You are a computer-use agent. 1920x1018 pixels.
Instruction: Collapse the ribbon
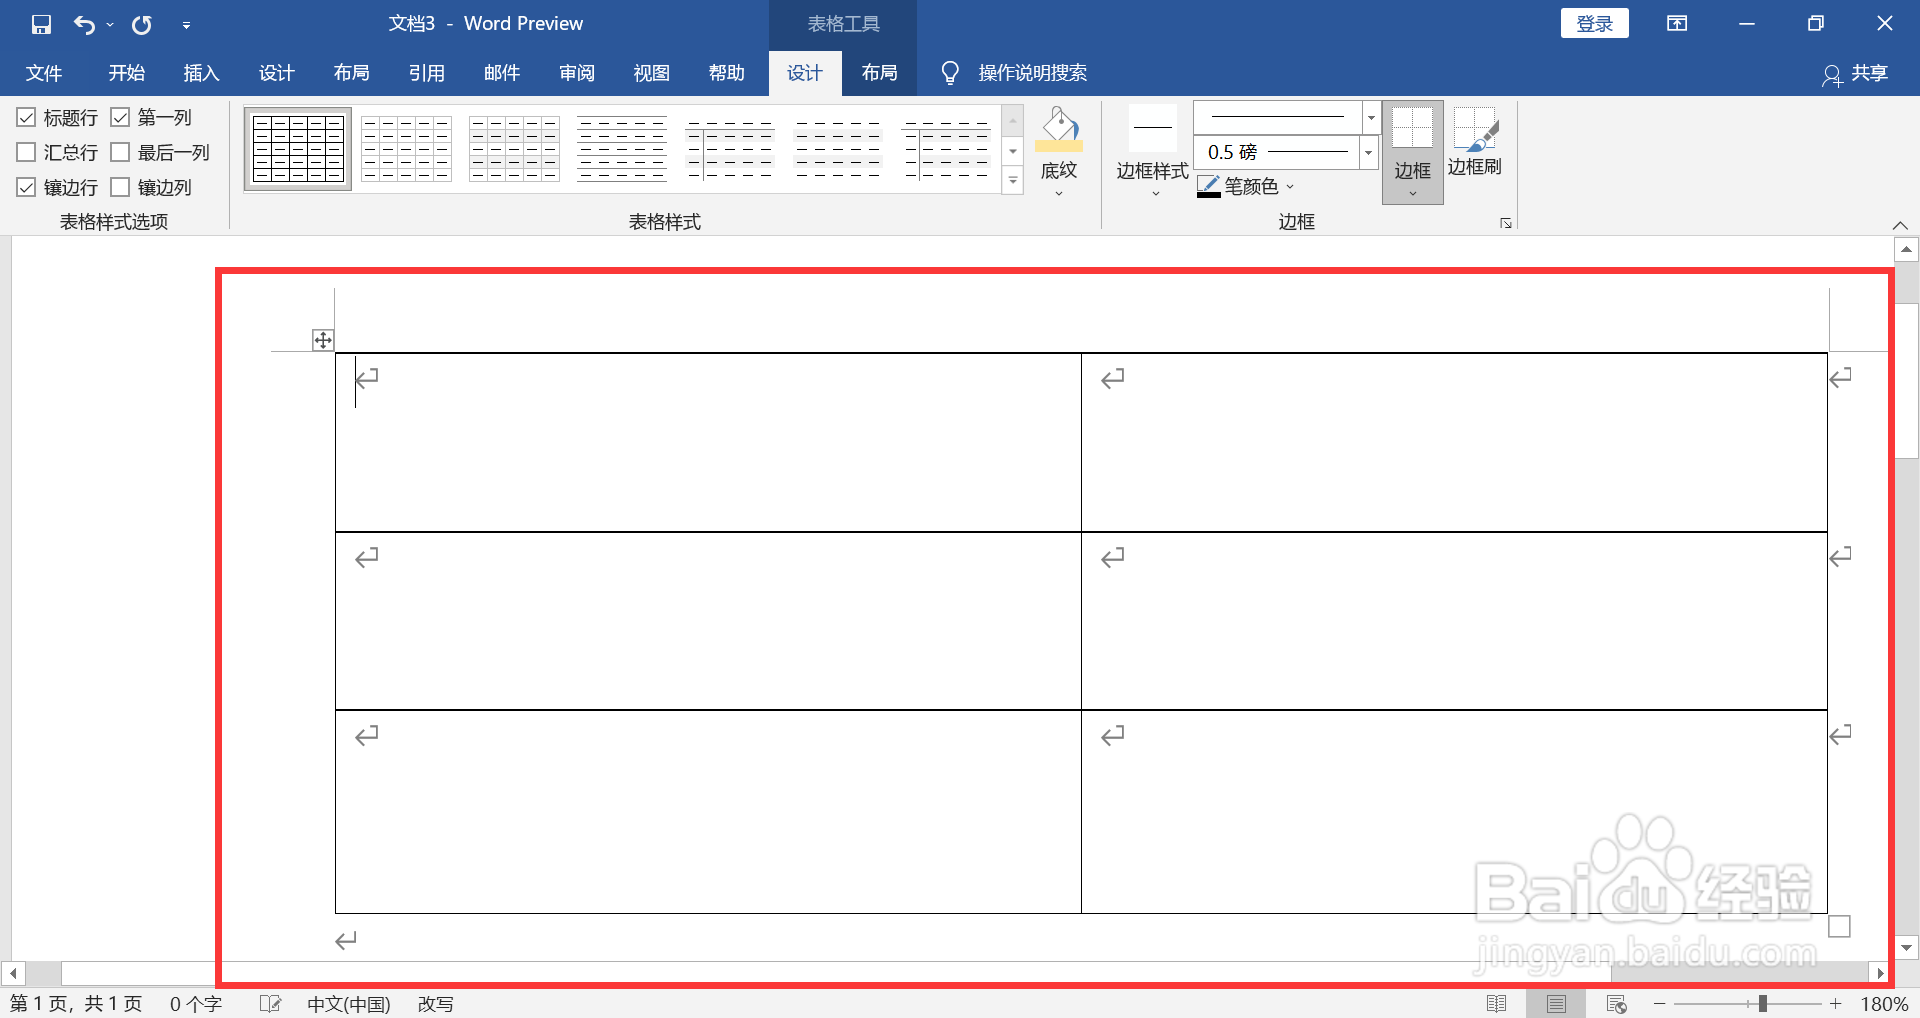pyautogui.click(x=1900, y=225)
